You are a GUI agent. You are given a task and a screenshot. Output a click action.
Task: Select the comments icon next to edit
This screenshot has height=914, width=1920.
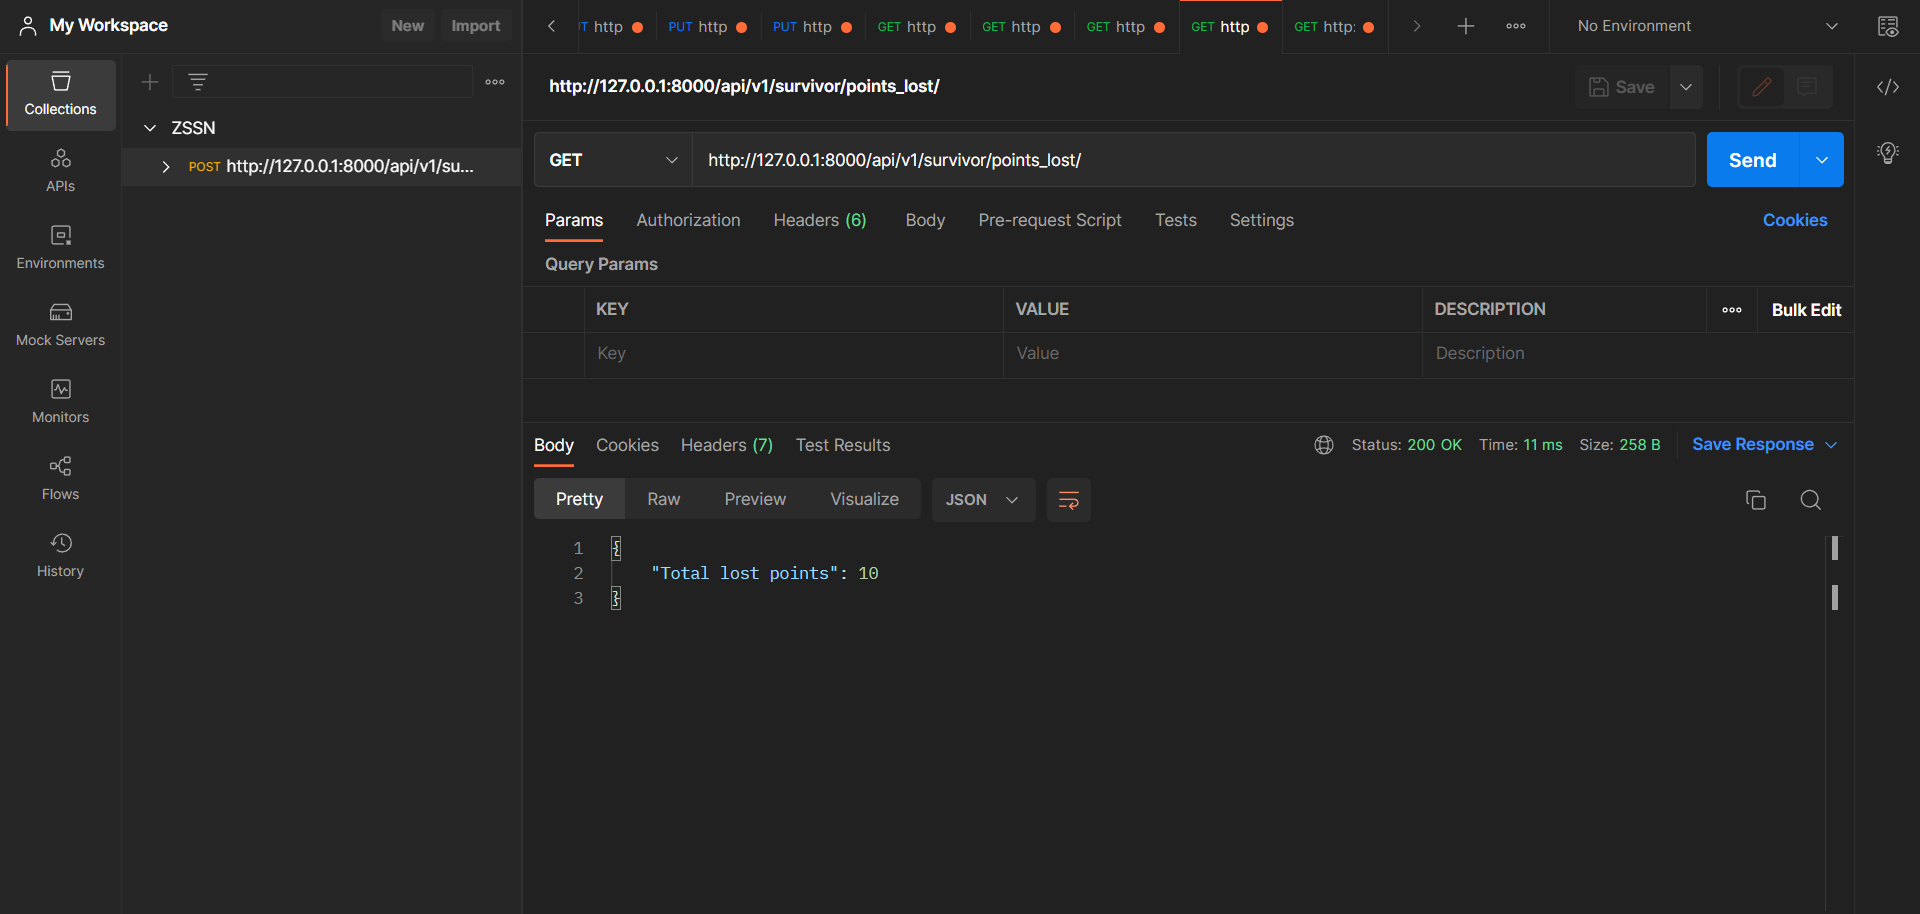tap(1808, 87)
